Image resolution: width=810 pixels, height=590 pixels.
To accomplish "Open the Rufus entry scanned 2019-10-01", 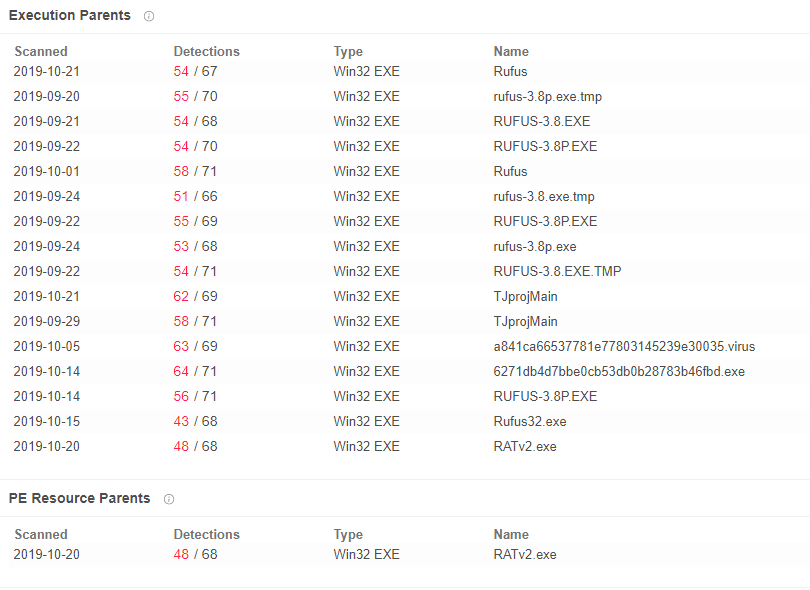I will pos(510,172).
